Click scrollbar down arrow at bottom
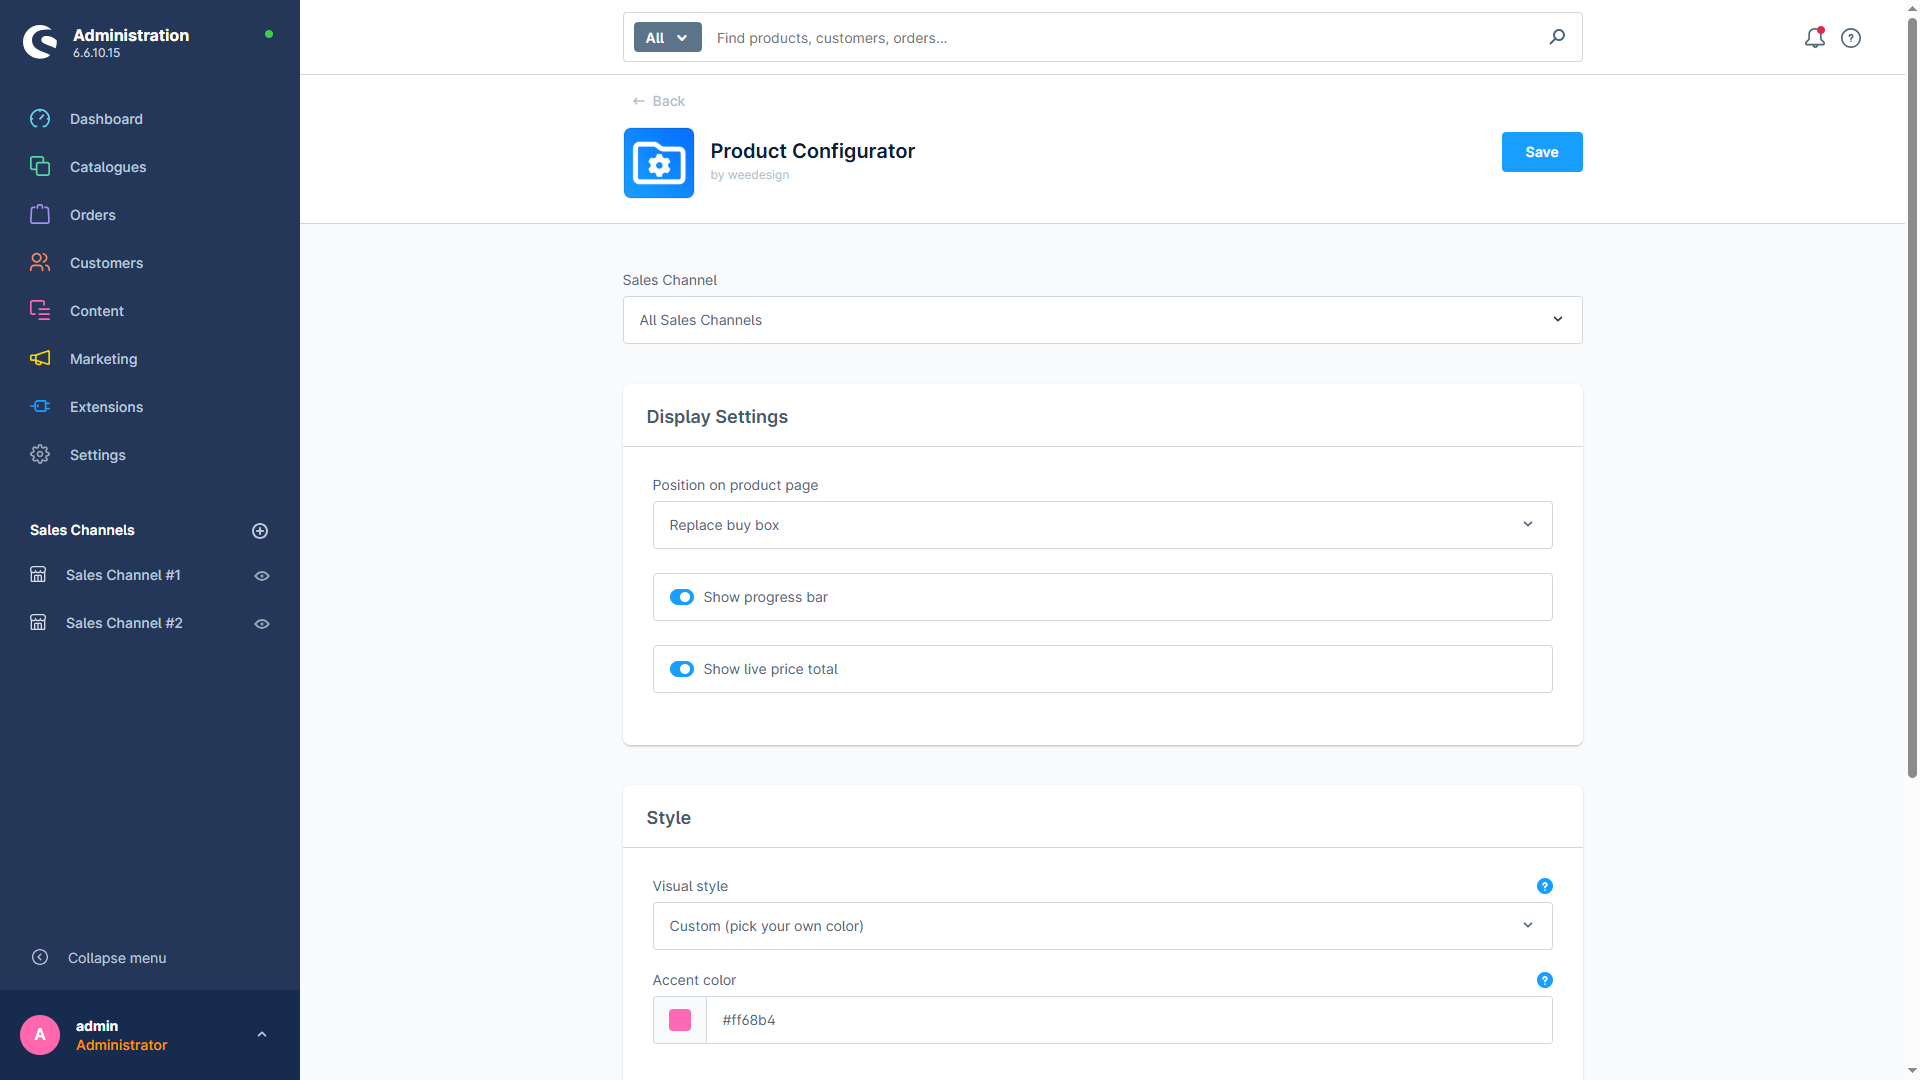 coord(1912,1071)
